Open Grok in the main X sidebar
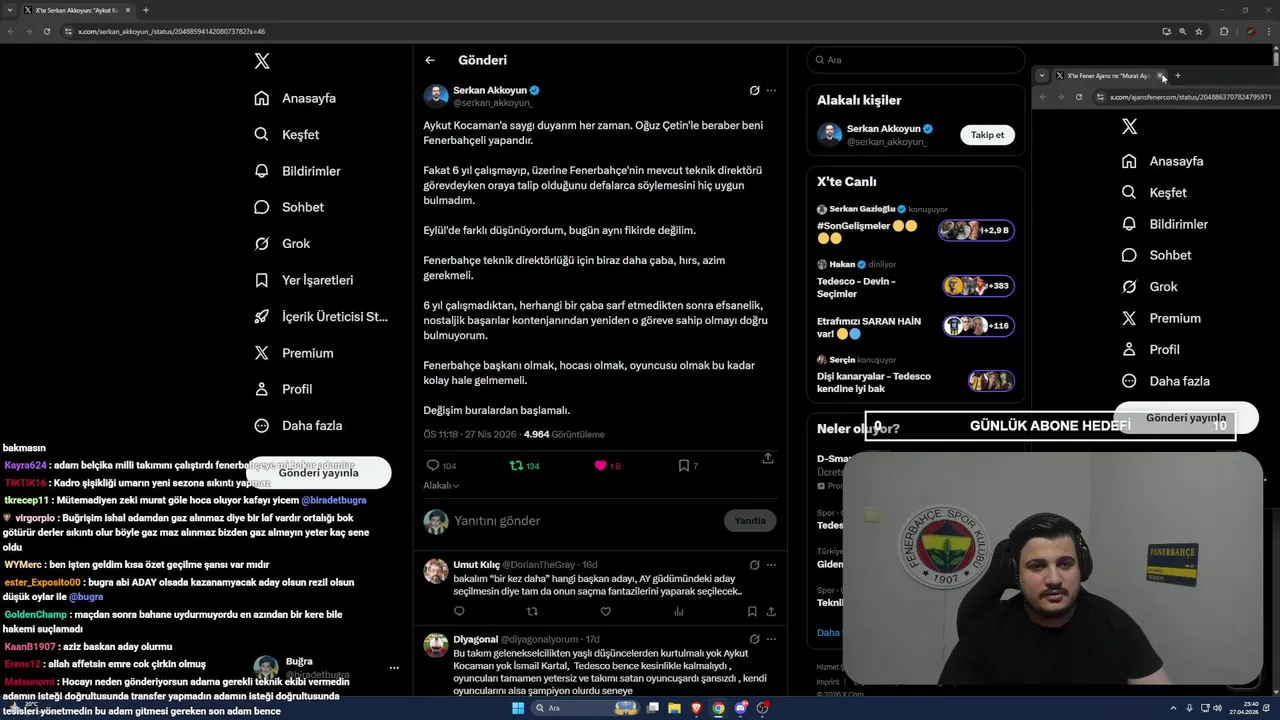This screenshot has height=720, width=1280. click(x=282, y=243)
